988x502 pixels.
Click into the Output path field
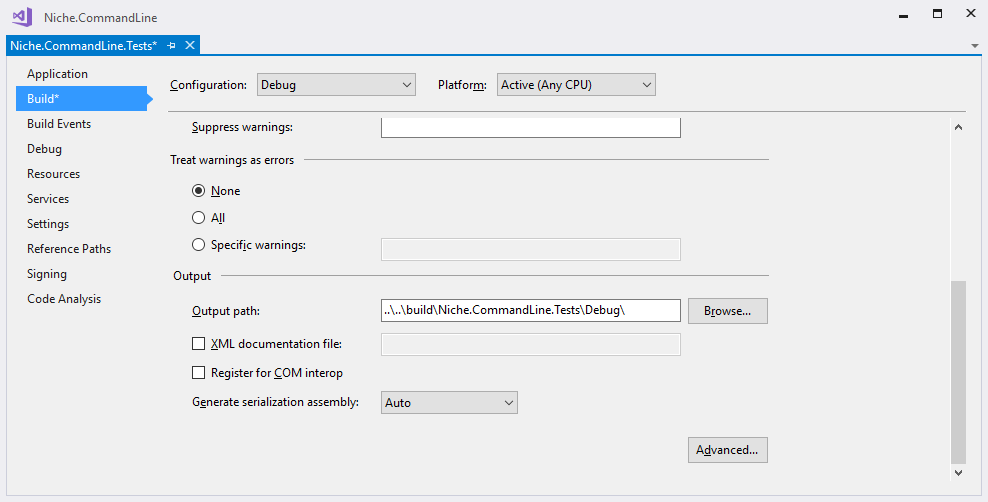coord(531,311)
